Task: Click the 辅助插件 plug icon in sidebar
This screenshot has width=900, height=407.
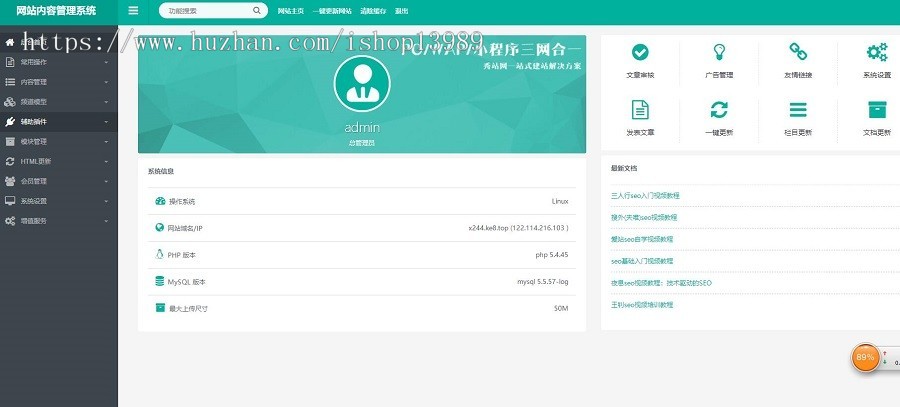Action: pos(10,122)
